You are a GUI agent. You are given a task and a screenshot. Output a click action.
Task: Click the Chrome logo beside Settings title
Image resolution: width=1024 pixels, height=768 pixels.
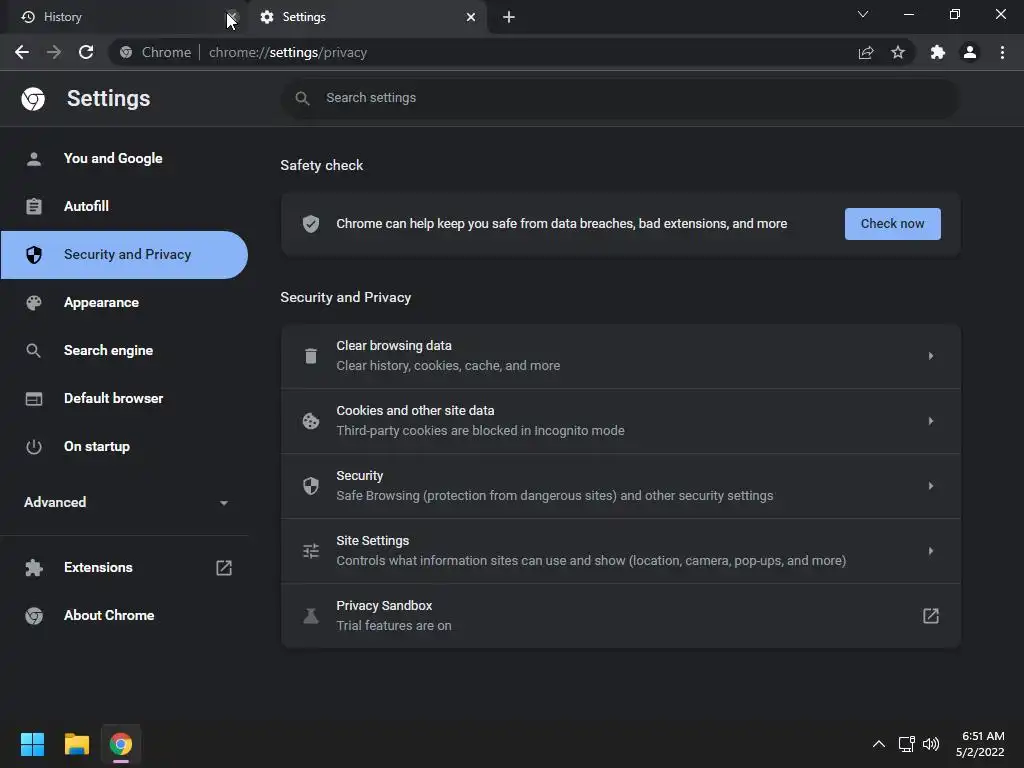click(x=33, y=99)
